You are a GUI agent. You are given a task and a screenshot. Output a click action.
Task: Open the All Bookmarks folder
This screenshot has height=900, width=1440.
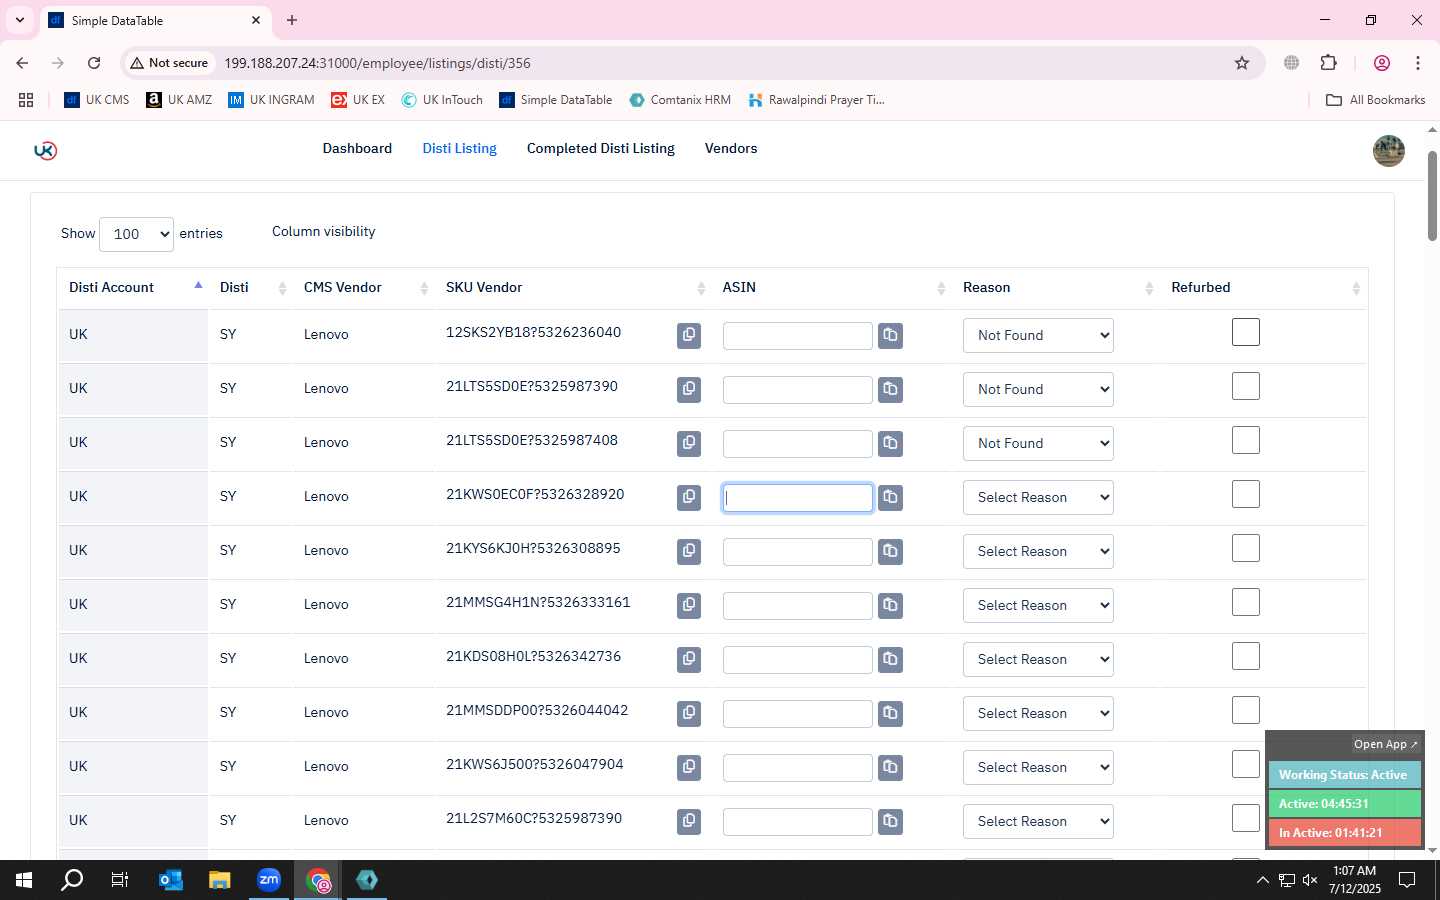[x=1375, y=100]
